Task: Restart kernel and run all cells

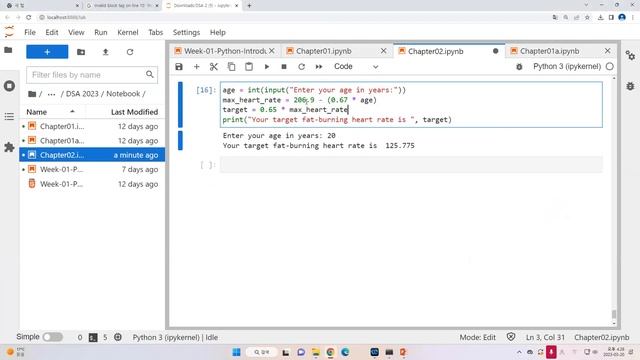Action: (x=319, y=67)
